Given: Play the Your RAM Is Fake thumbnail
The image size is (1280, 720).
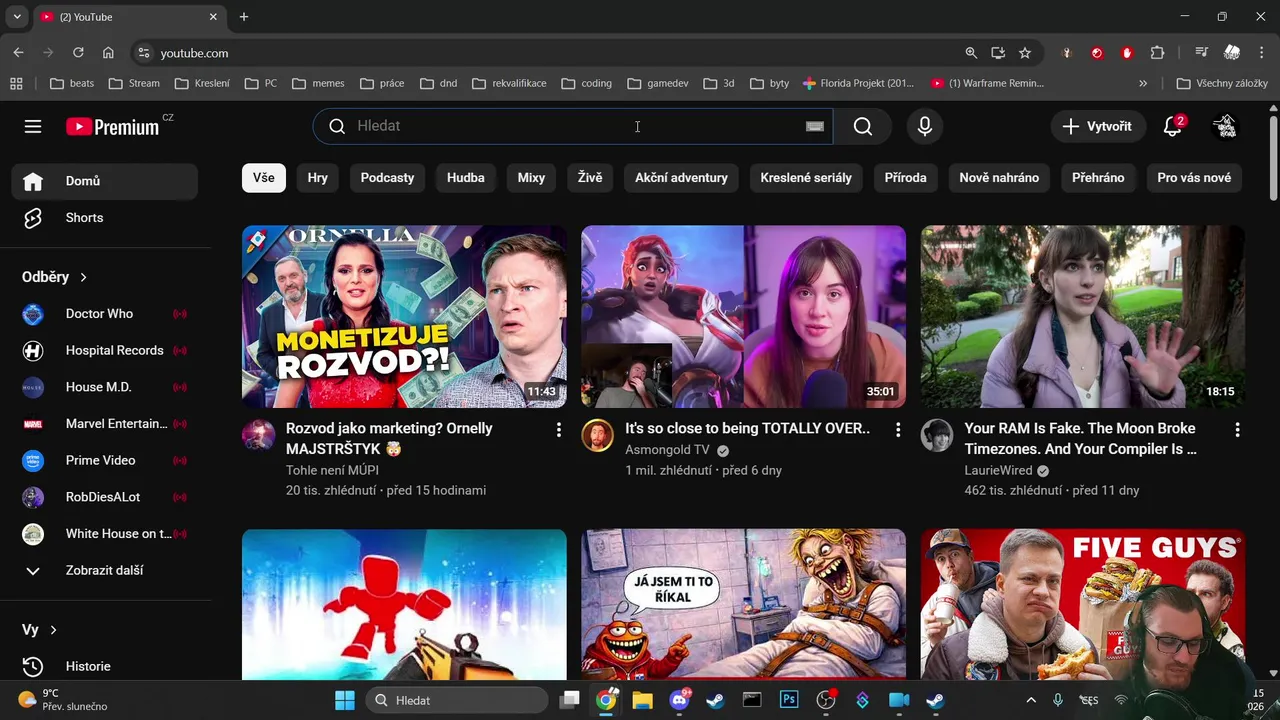Looking at the screenshot, I should [x=1083, y=316].
